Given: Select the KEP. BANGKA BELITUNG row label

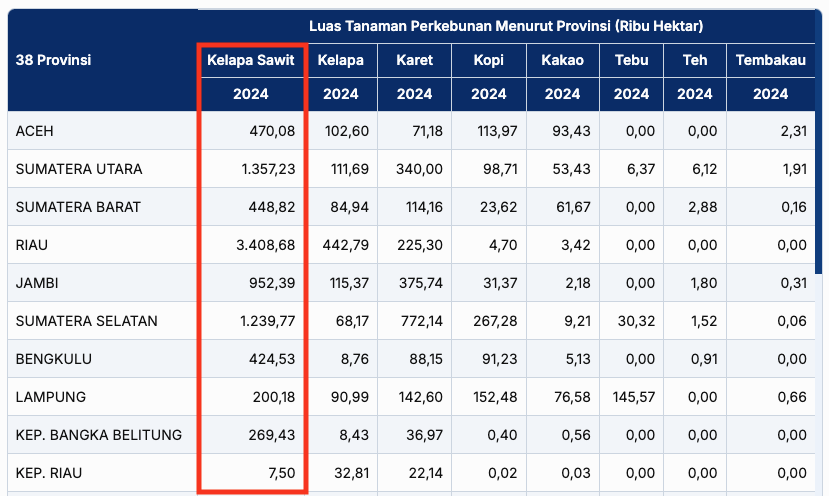Looking at the screenshot, I should click(x=99, y=435).
